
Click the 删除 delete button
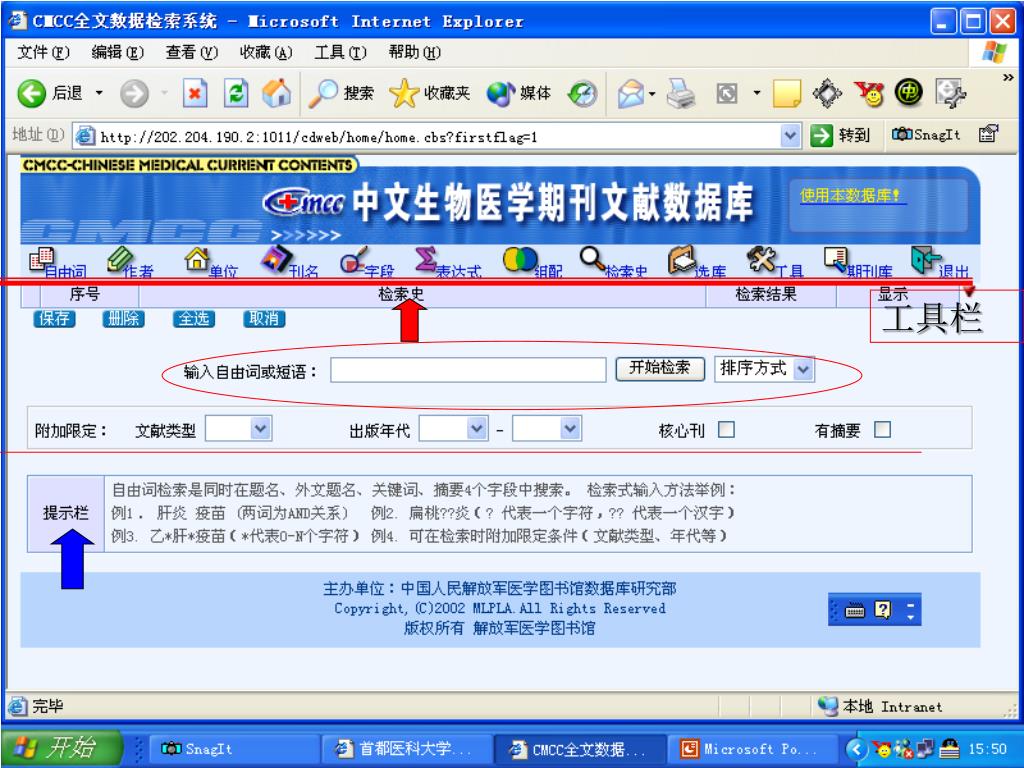coord(123,319)
